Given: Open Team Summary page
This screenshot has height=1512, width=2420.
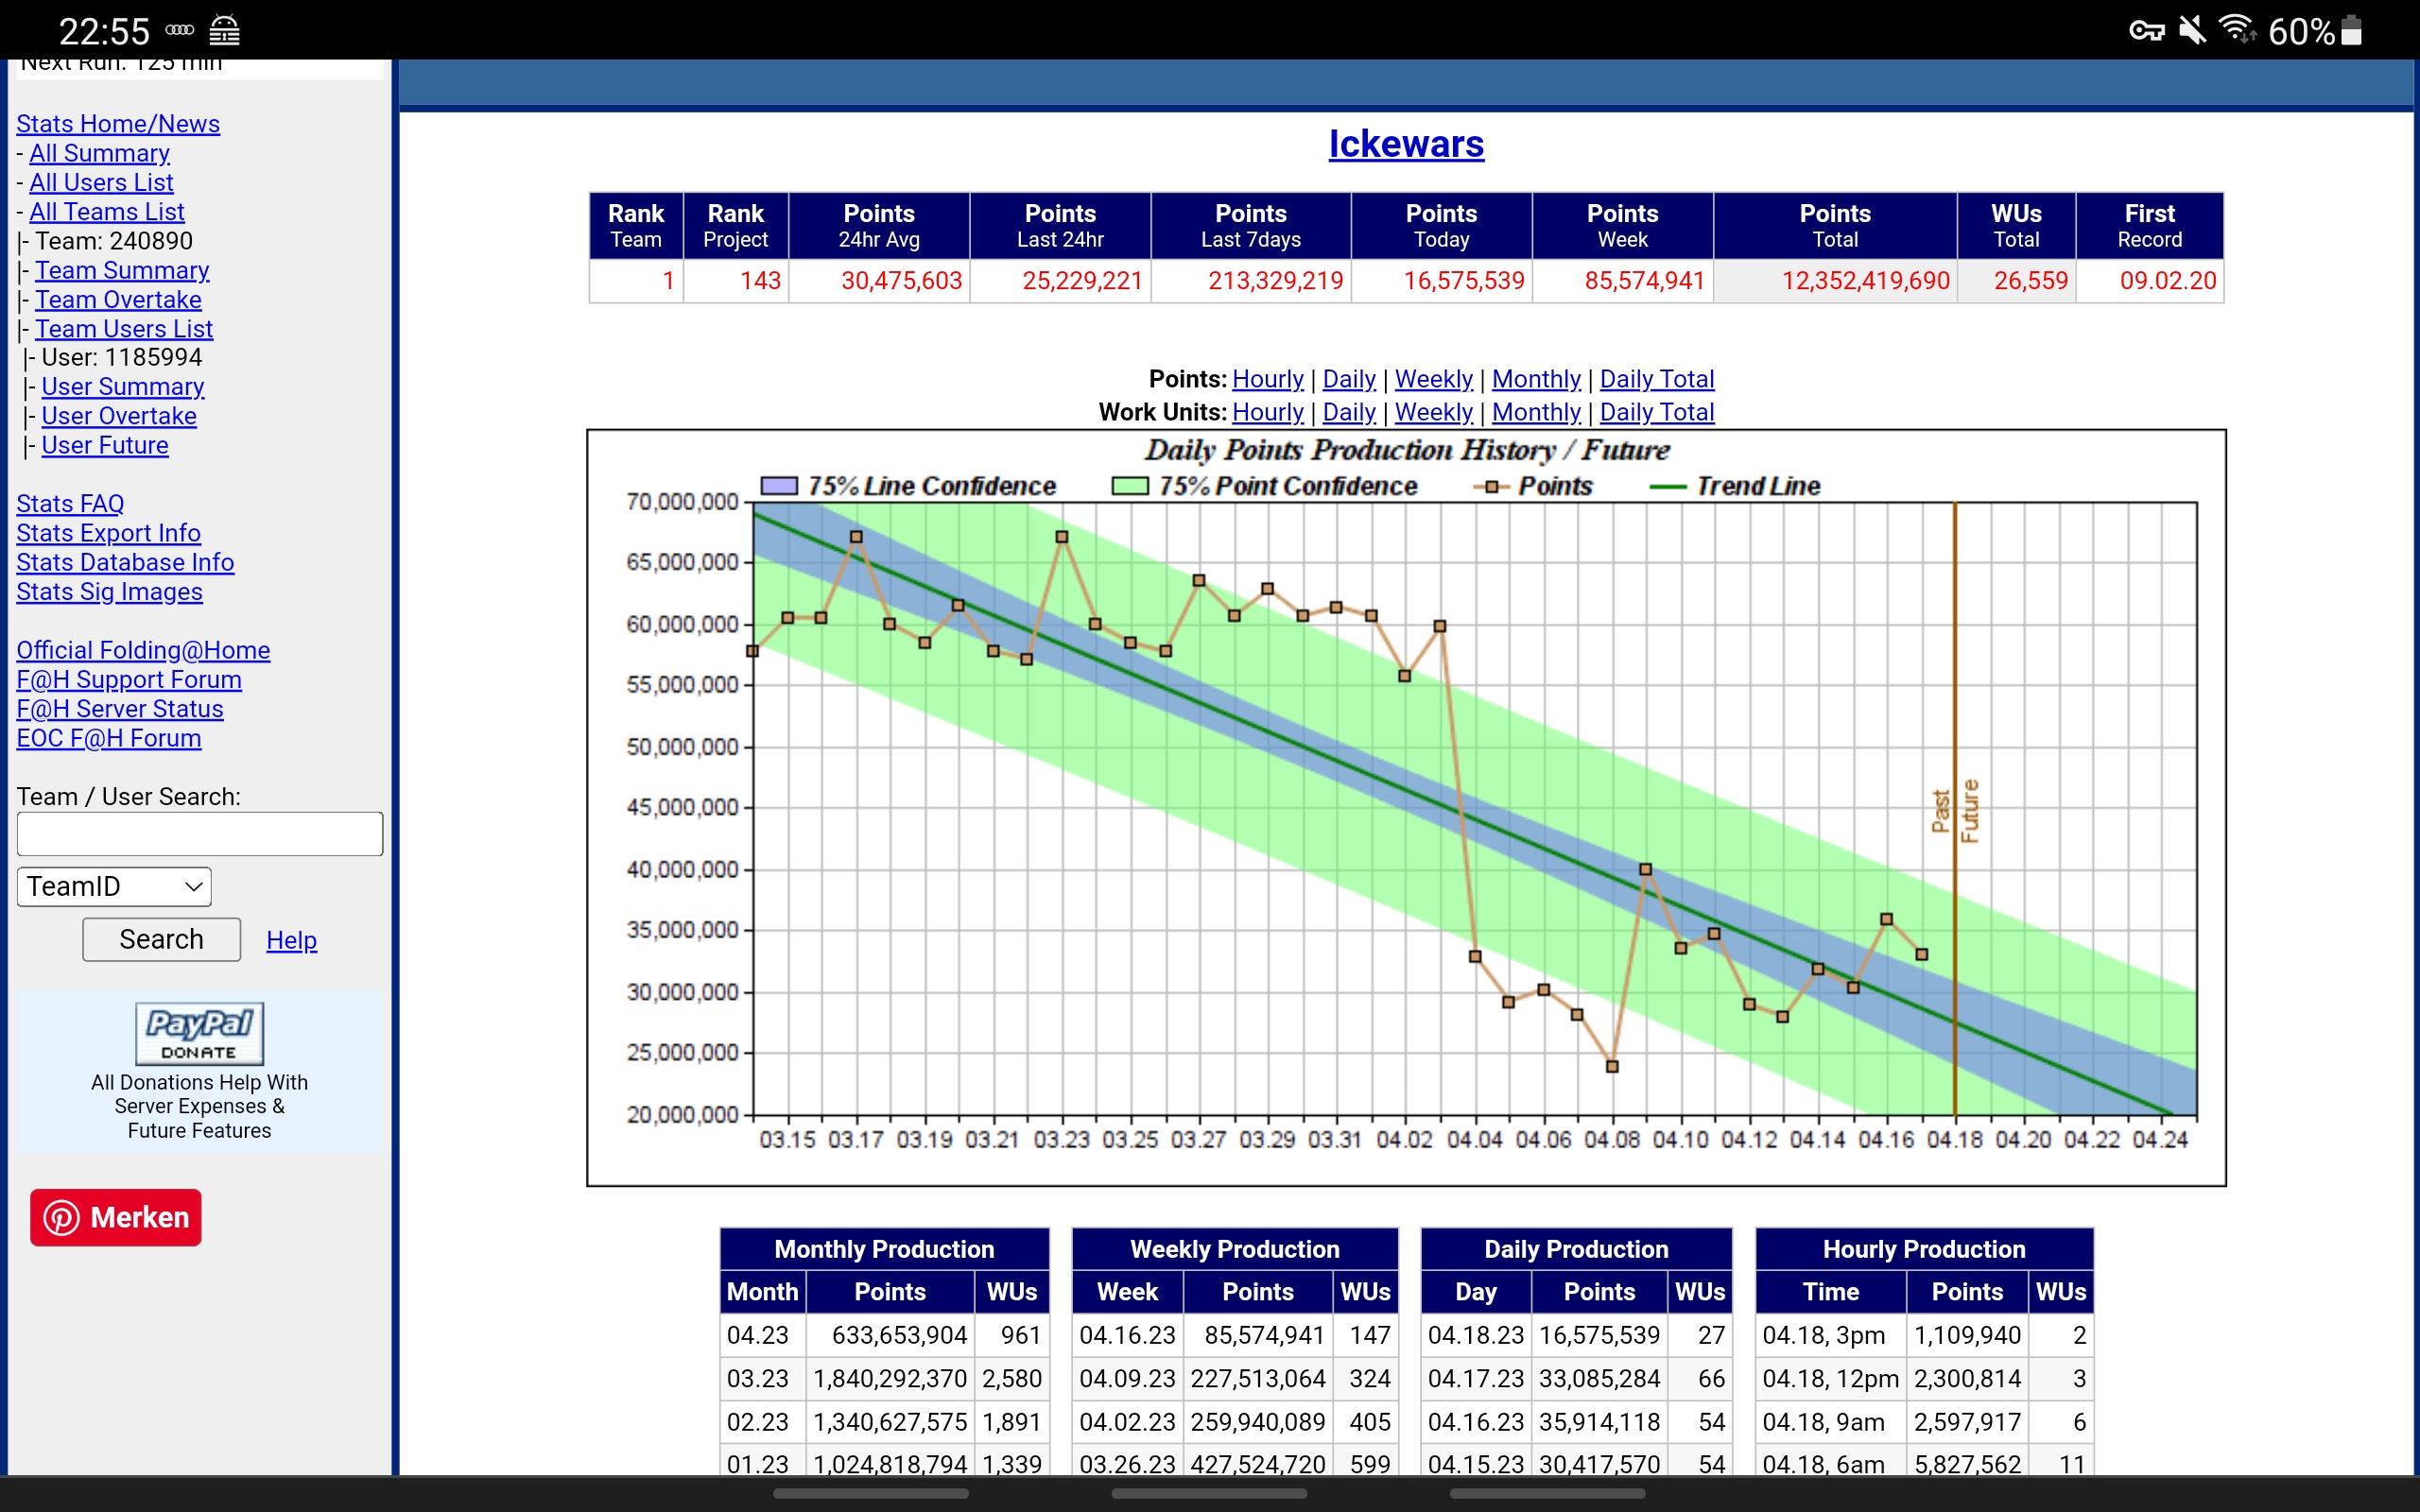Looking at the screenshot, I should (122, 270).
